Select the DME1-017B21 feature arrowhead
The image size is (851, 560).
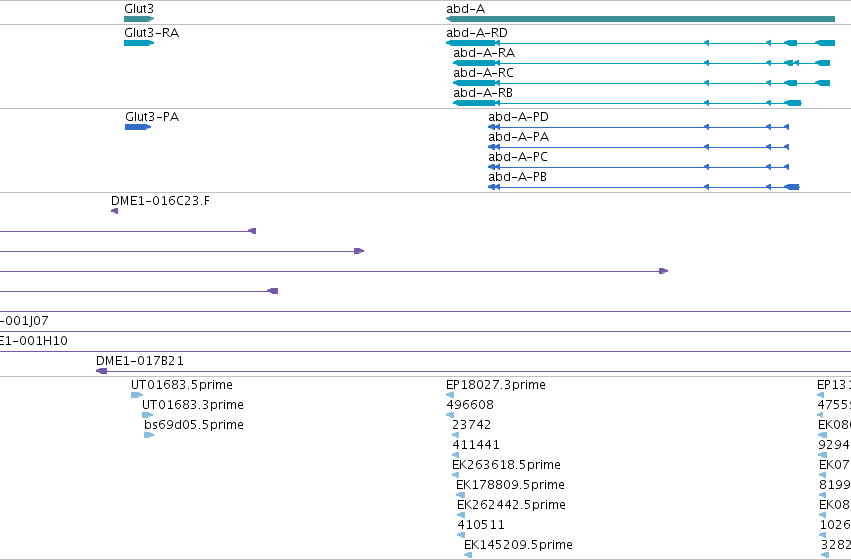101,371
